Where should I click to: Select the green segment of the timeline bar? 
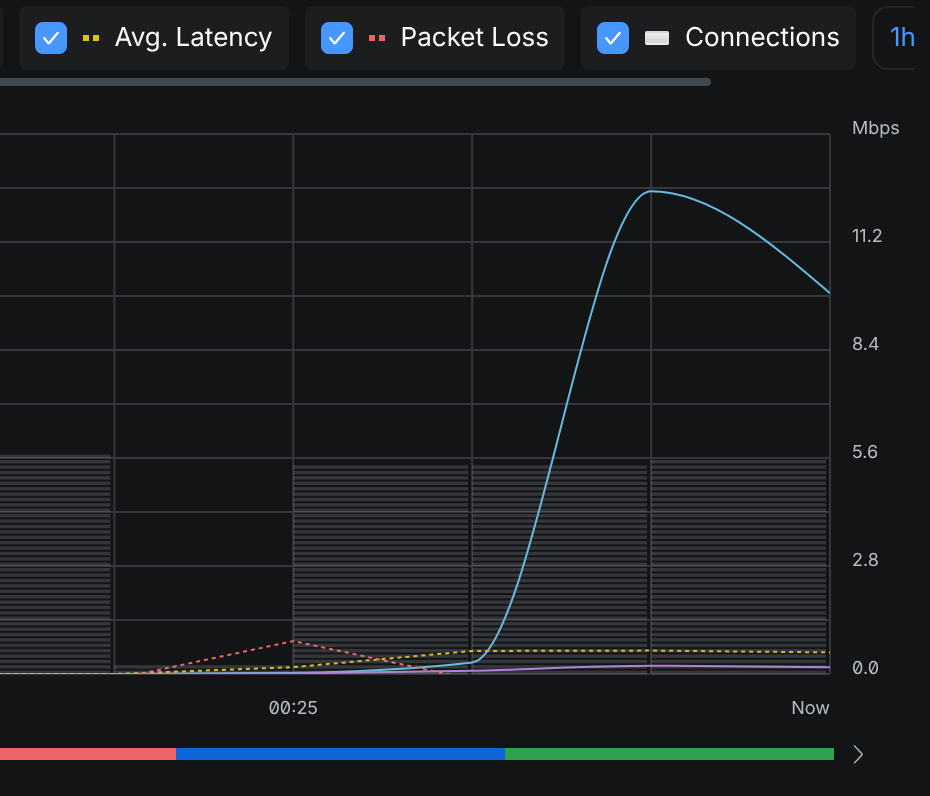pyautogui.click(x=669, y=754)
